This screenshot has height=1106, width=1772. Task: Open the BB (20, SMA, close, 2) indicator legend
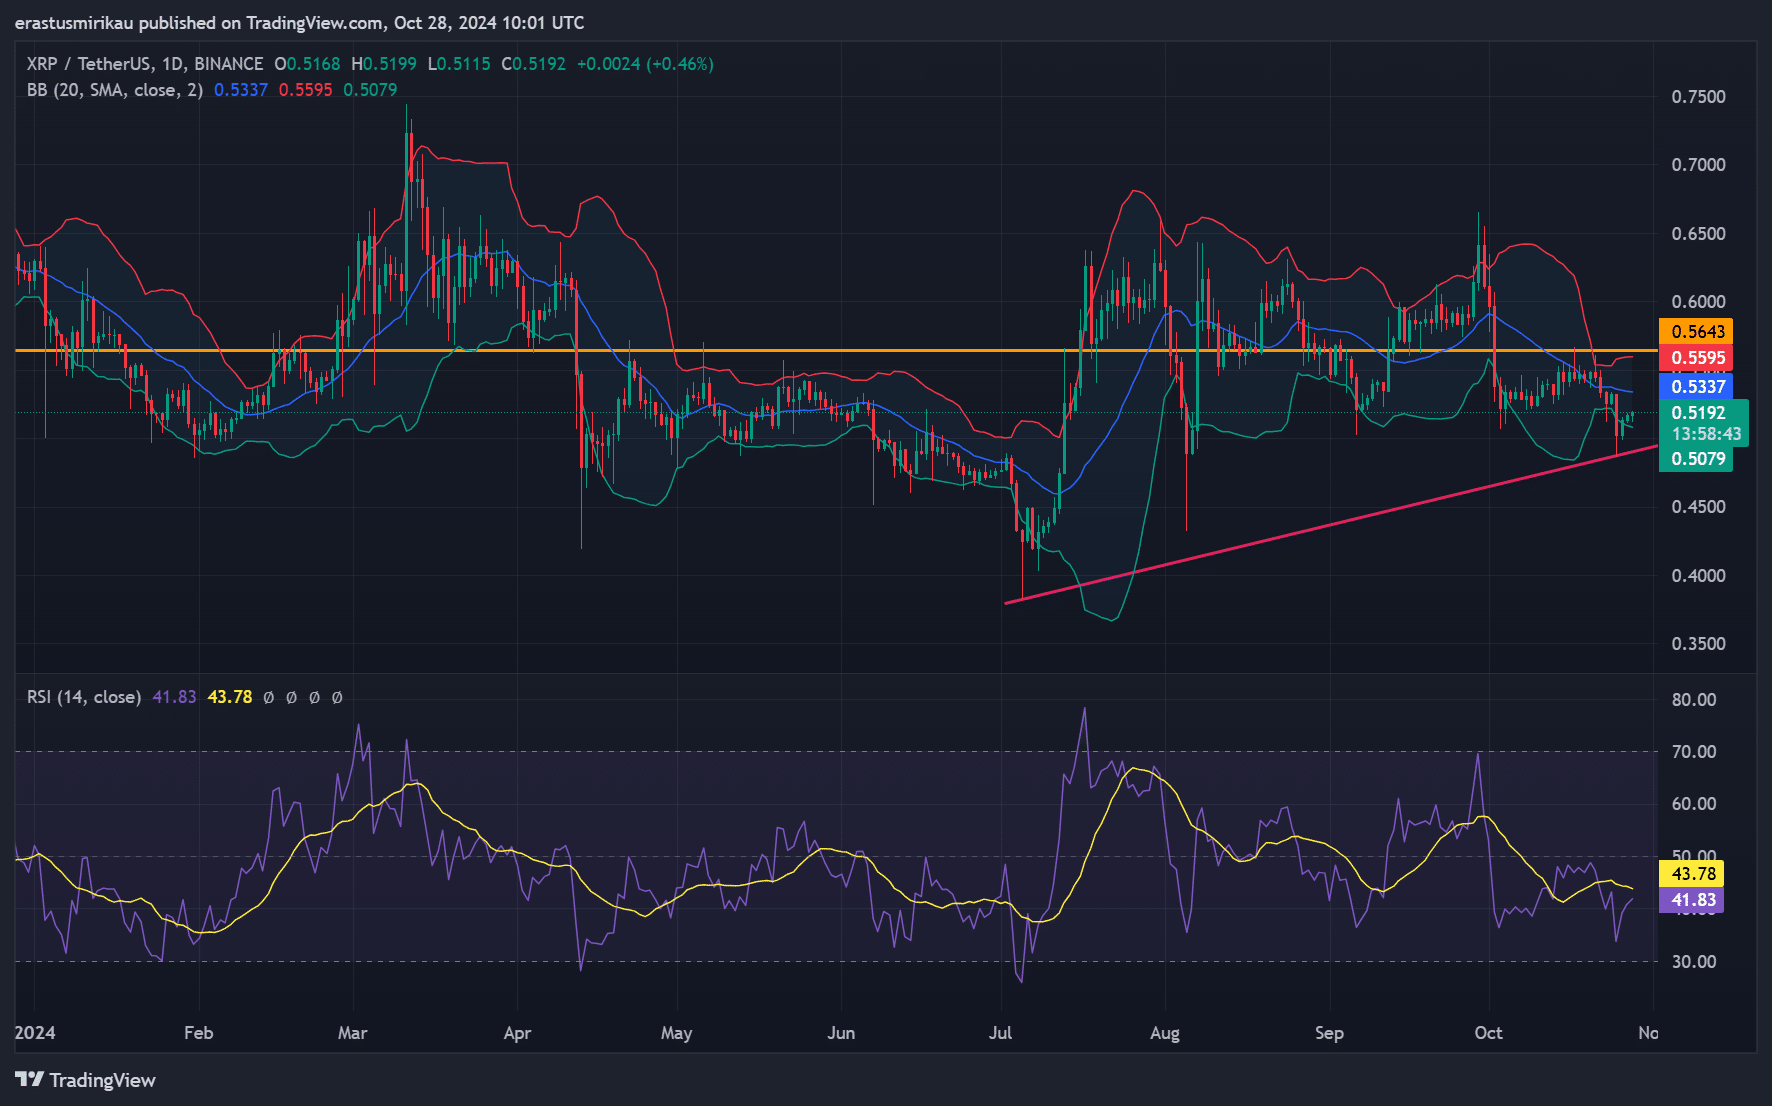pos(114,90)
